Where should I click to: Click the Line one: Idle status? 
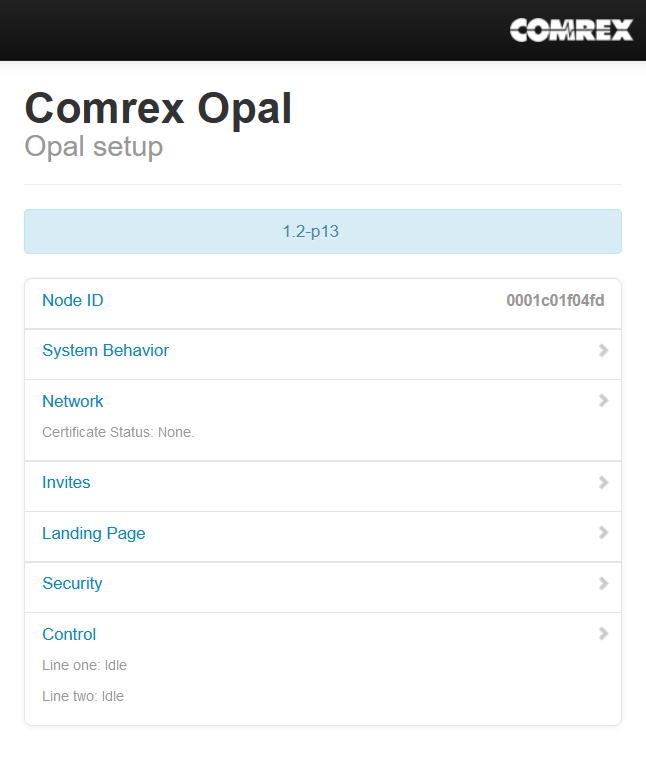point(85,665)
